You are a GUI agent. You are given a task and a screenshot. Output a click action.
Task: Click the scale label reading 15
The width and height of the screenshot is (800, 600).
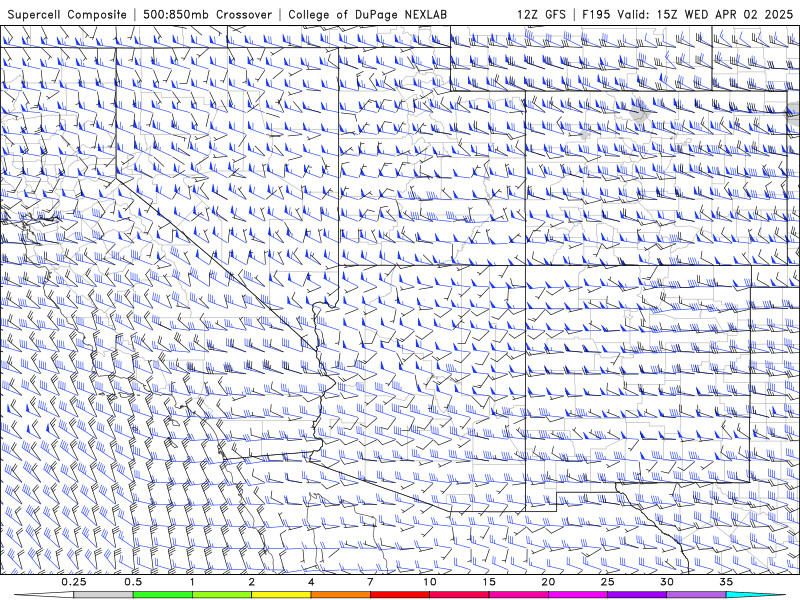coord(489,582)
